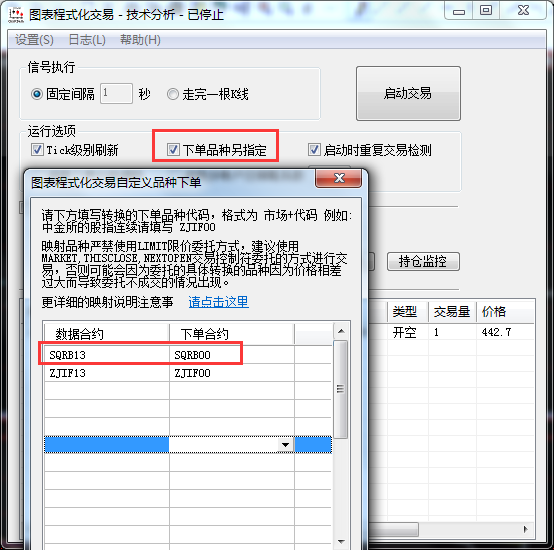Minimize the 图表程式化交易 window
The image size is (554, 550).
coord(459,11)
